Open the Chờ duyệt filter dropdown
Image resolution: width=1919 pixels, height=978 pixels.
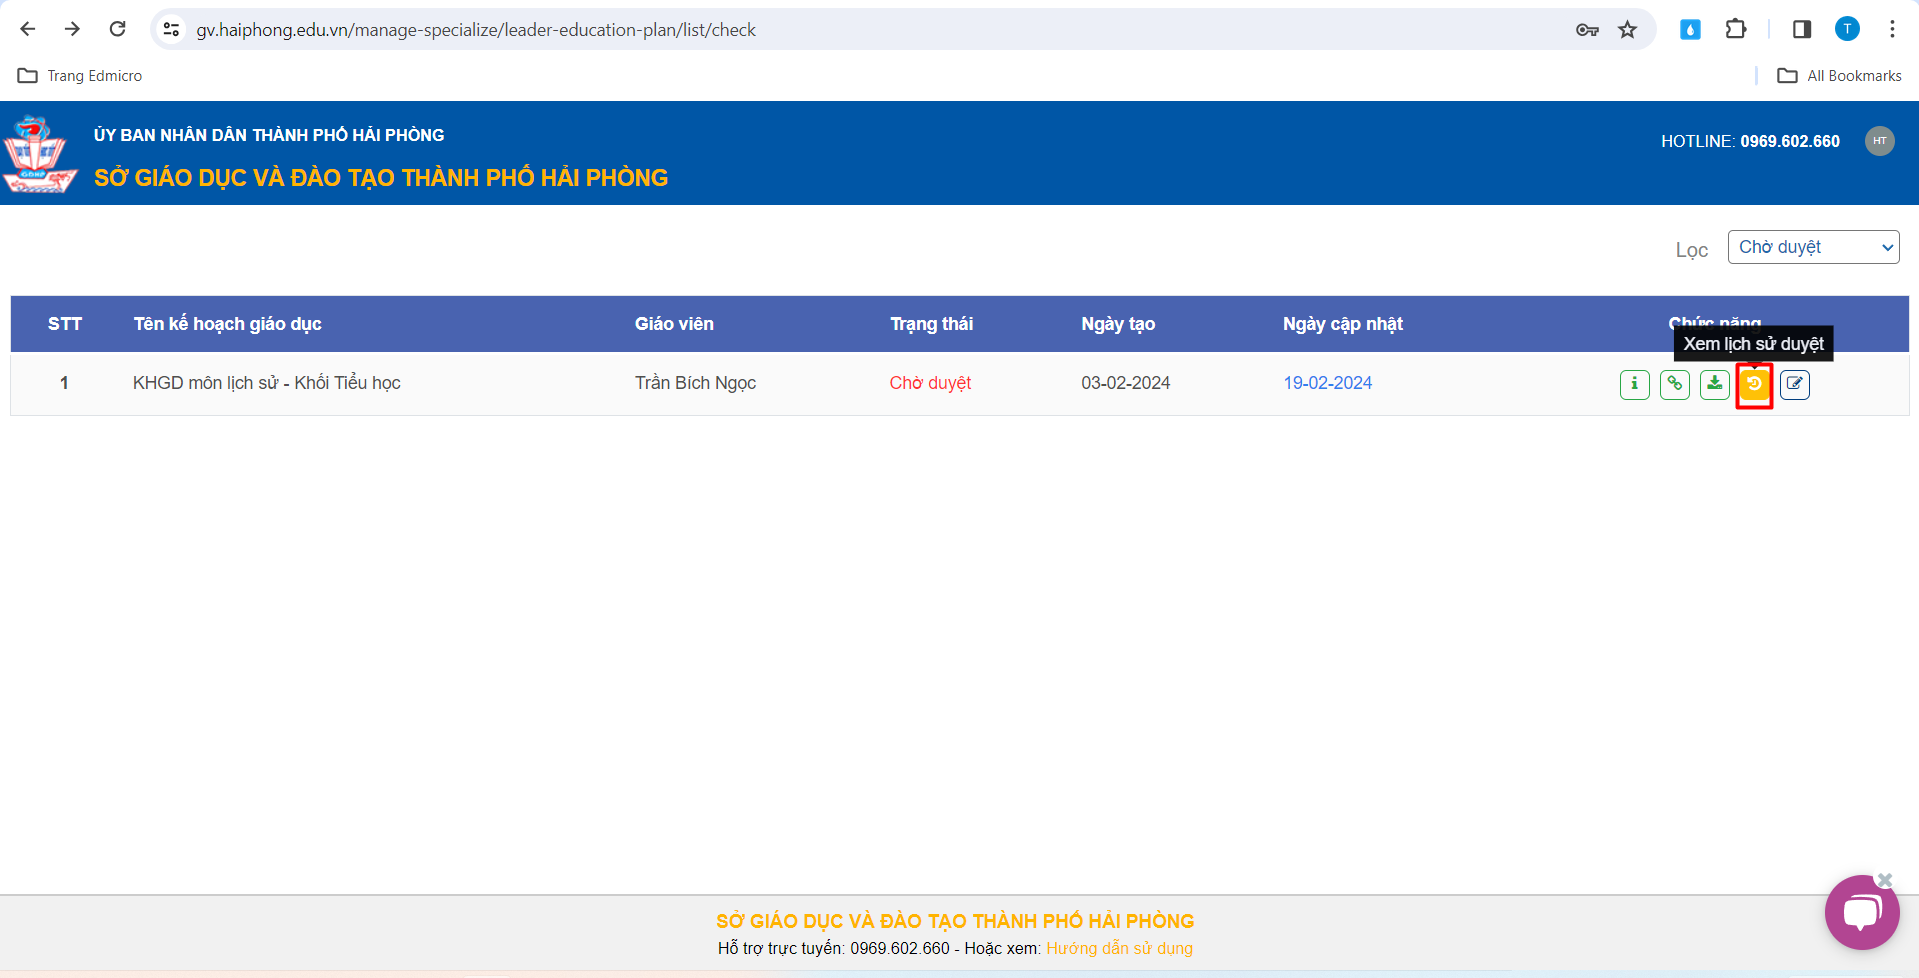[x=1812, y=247]
